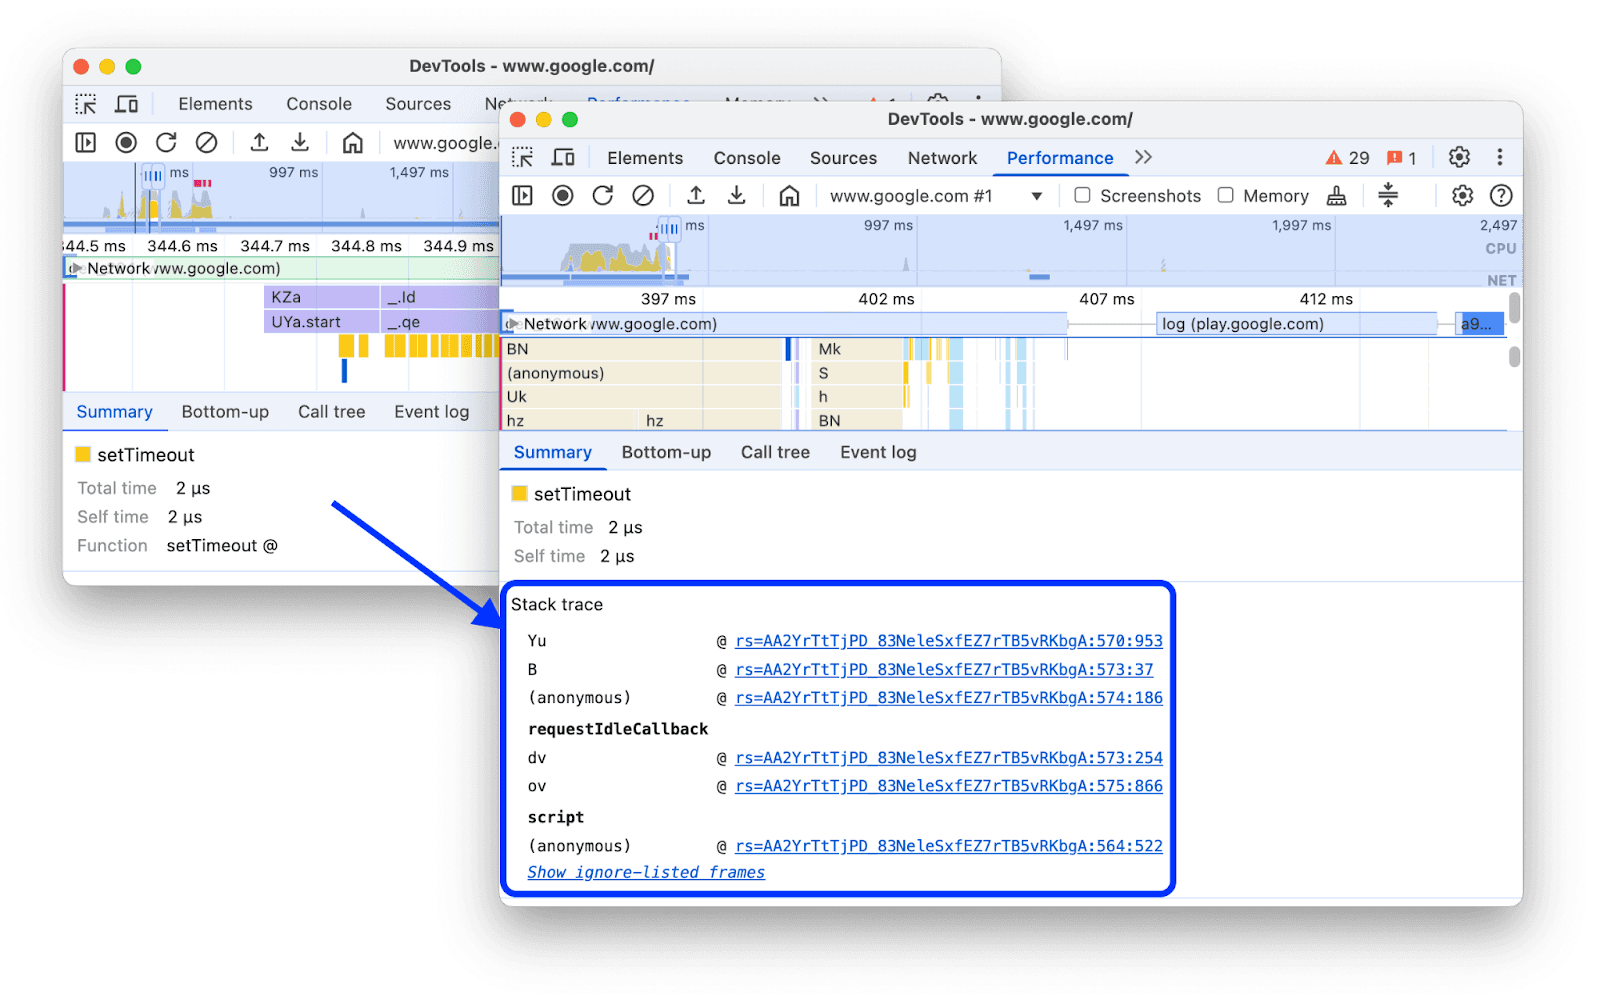Viewport: 1600px width, 996px height.
Task: Toggle the device emulation toolbar
Action: coord(564,157)
